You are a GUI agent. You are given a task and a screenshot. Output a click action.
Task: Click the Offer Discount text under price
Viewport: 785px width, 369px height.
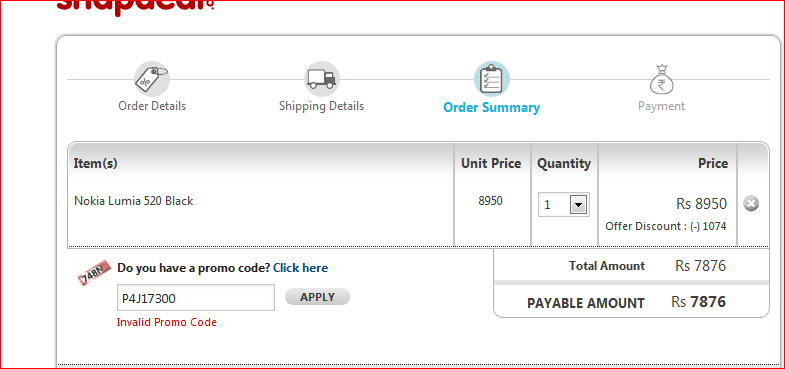[x=665, y=226]
